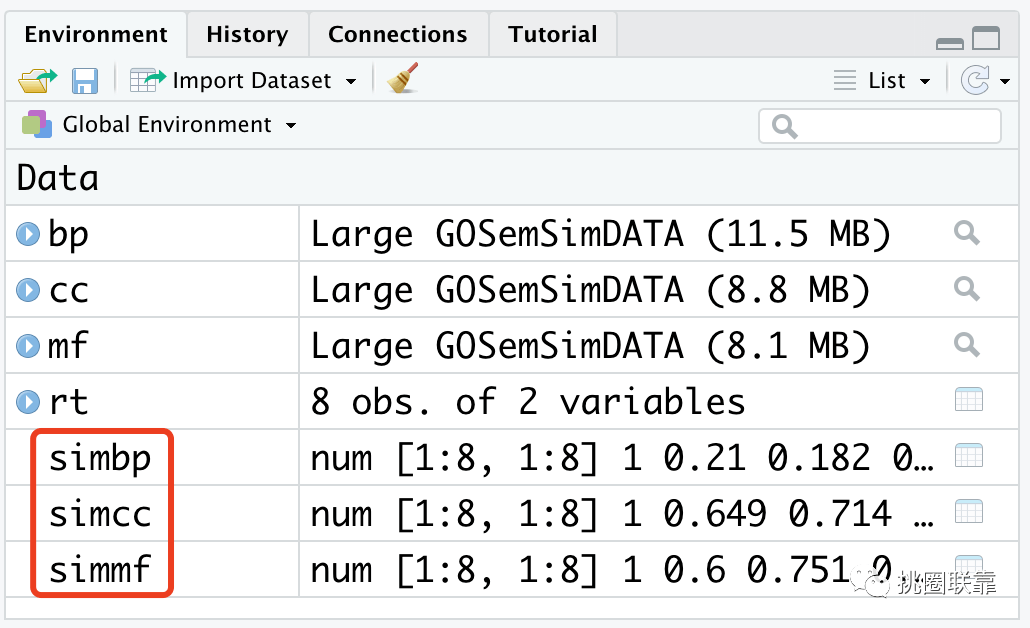Switch to the History tab
This screenshot has height=628, width=1030.
click(x=247, y=35)
